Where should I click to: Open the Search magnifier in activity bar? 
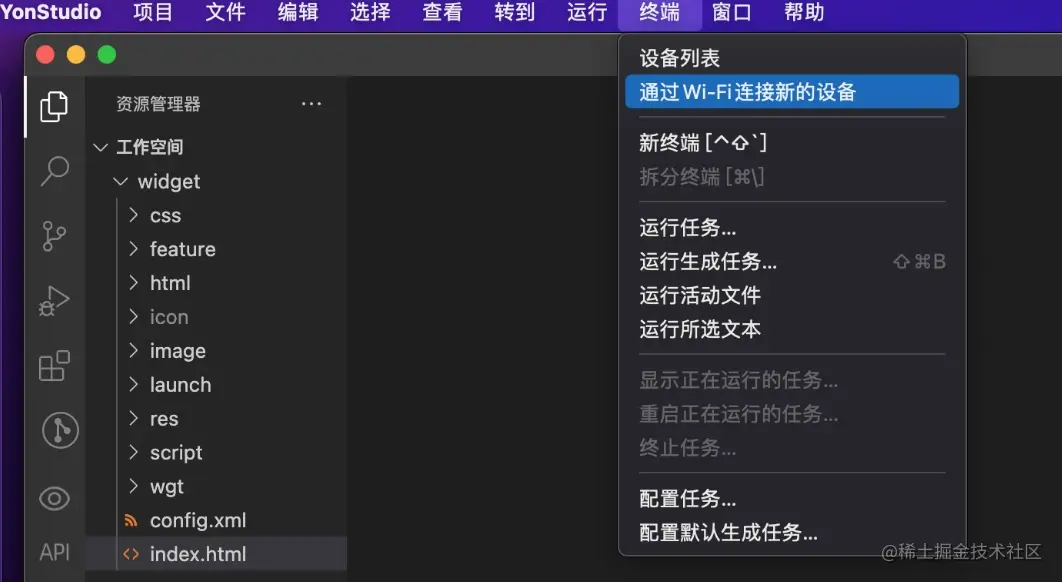(x=54, y=171)
